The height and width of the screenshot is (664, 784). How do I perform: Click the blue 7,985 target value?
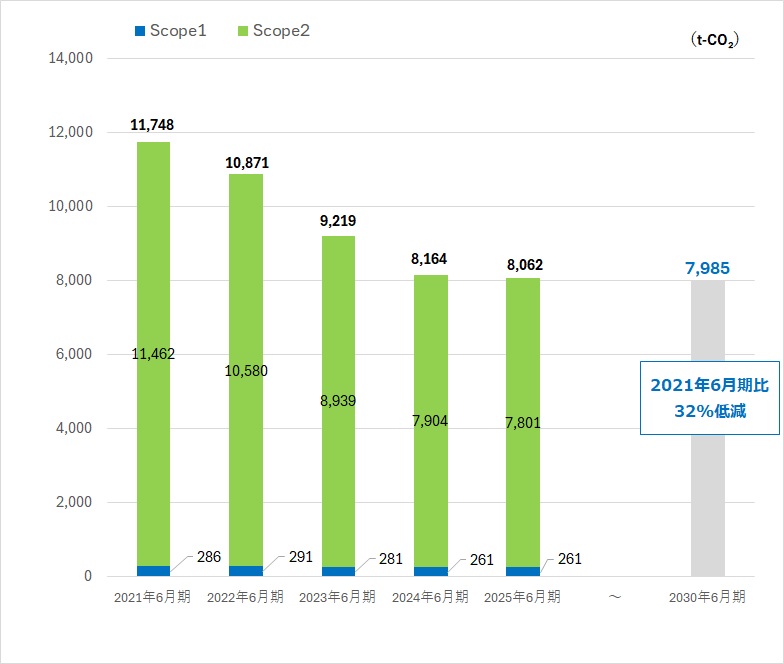pyautogui.click(x=707, y=268)
